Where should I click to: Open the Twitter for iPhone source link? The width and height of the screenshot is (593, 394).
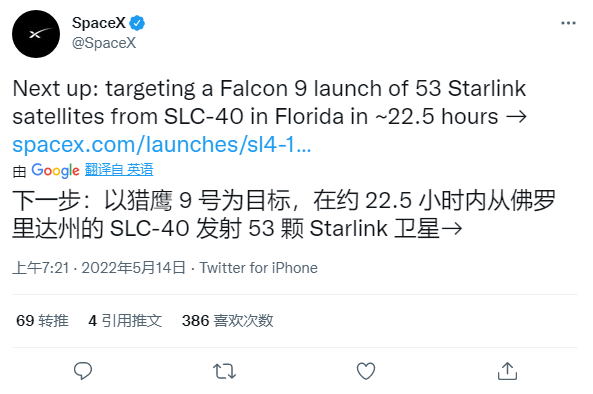point(259,268)
